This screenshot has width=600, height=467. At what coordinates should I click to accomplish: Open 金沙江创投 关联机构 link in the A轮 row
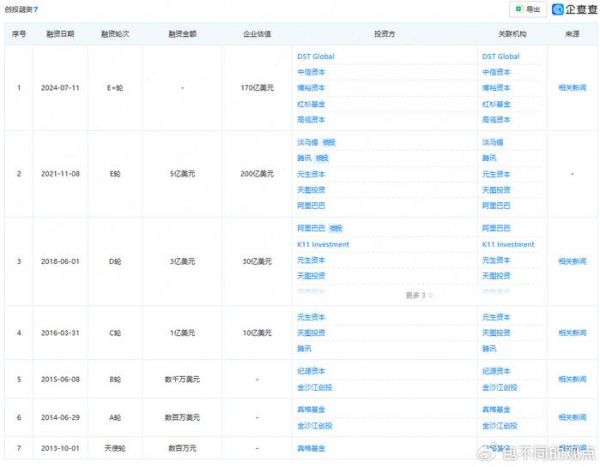499,426
